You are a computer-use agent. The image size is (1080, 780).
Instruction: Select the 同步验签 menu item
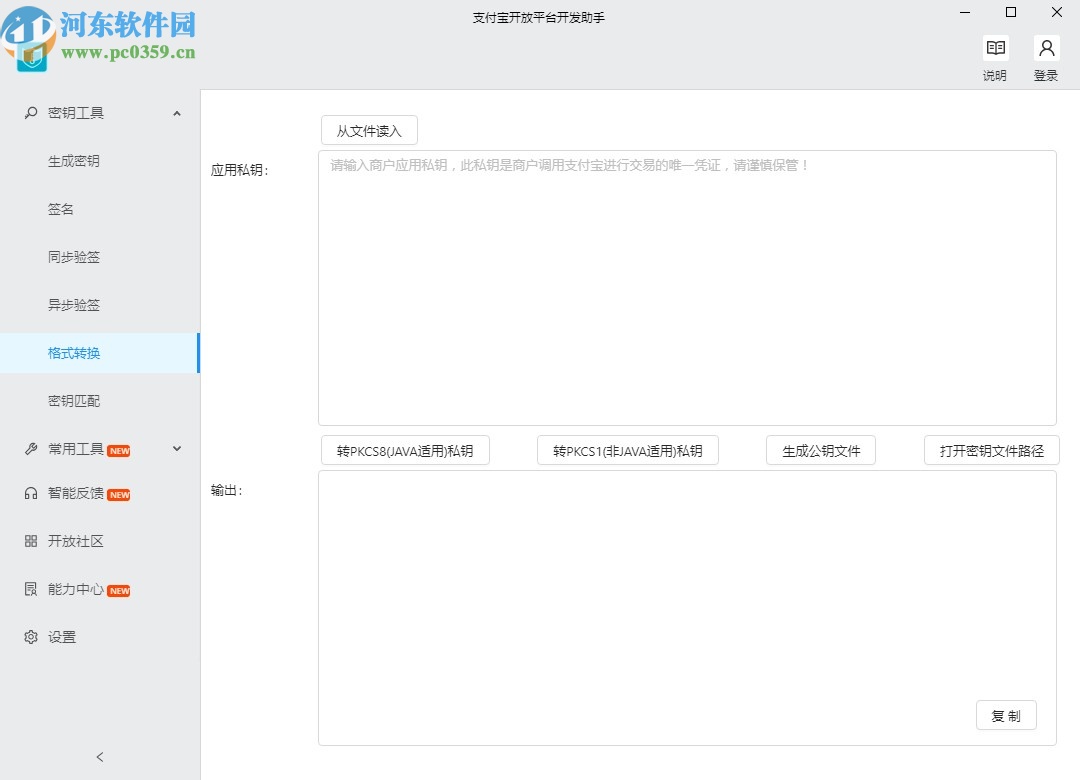click(x=74, y=257)
